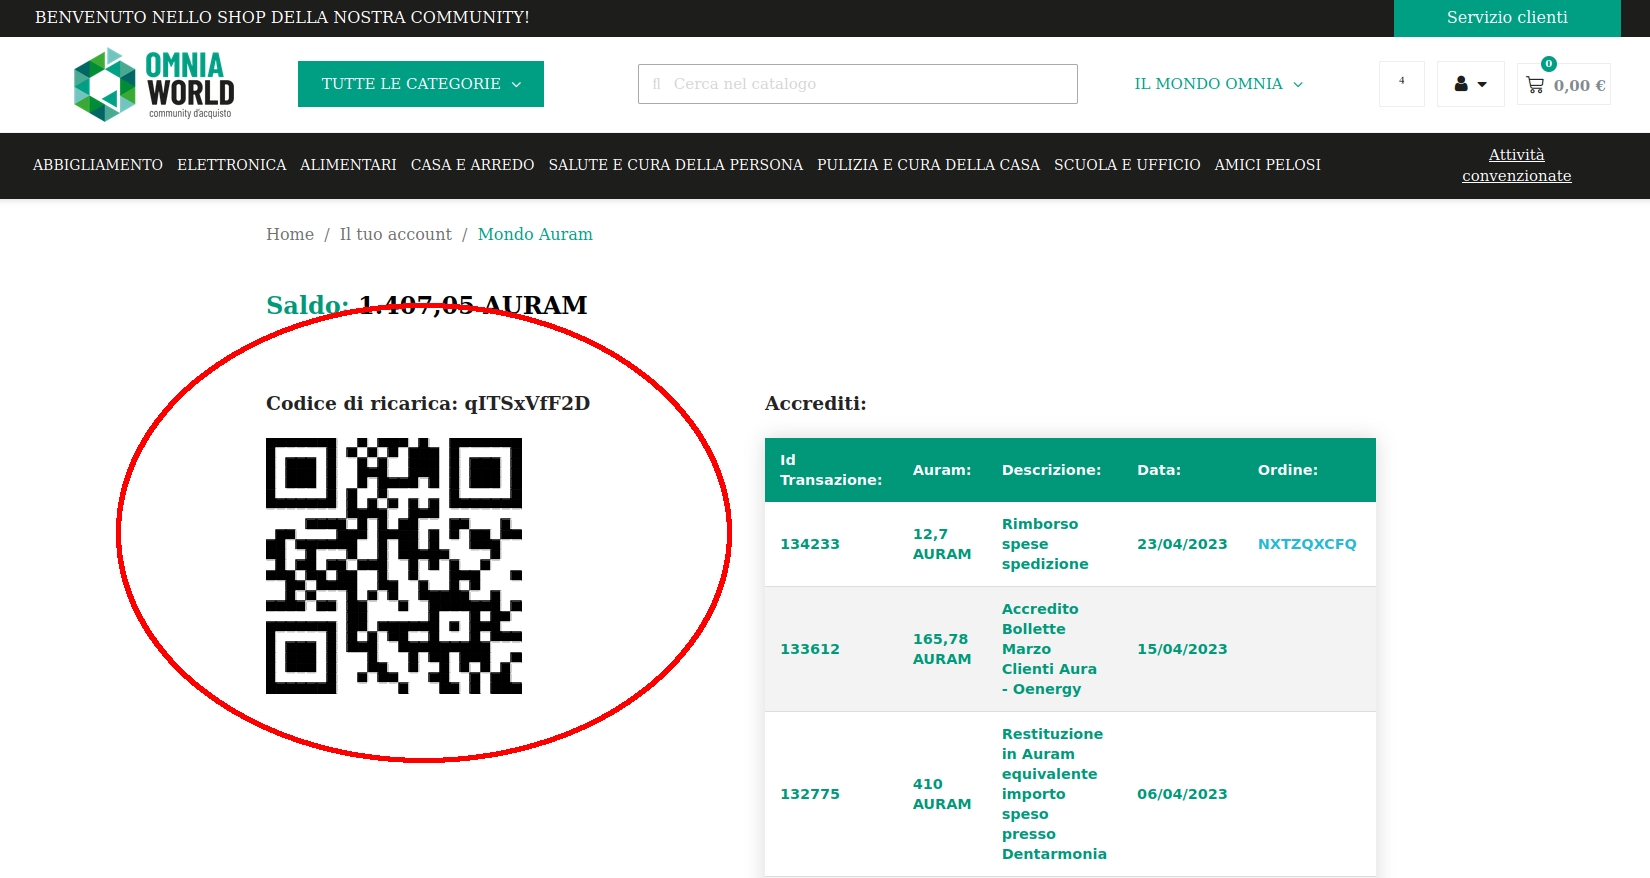Click the Descrizione column header
The height and width of the screenshot is (878, 1650).
click(x=1051, y=470)
